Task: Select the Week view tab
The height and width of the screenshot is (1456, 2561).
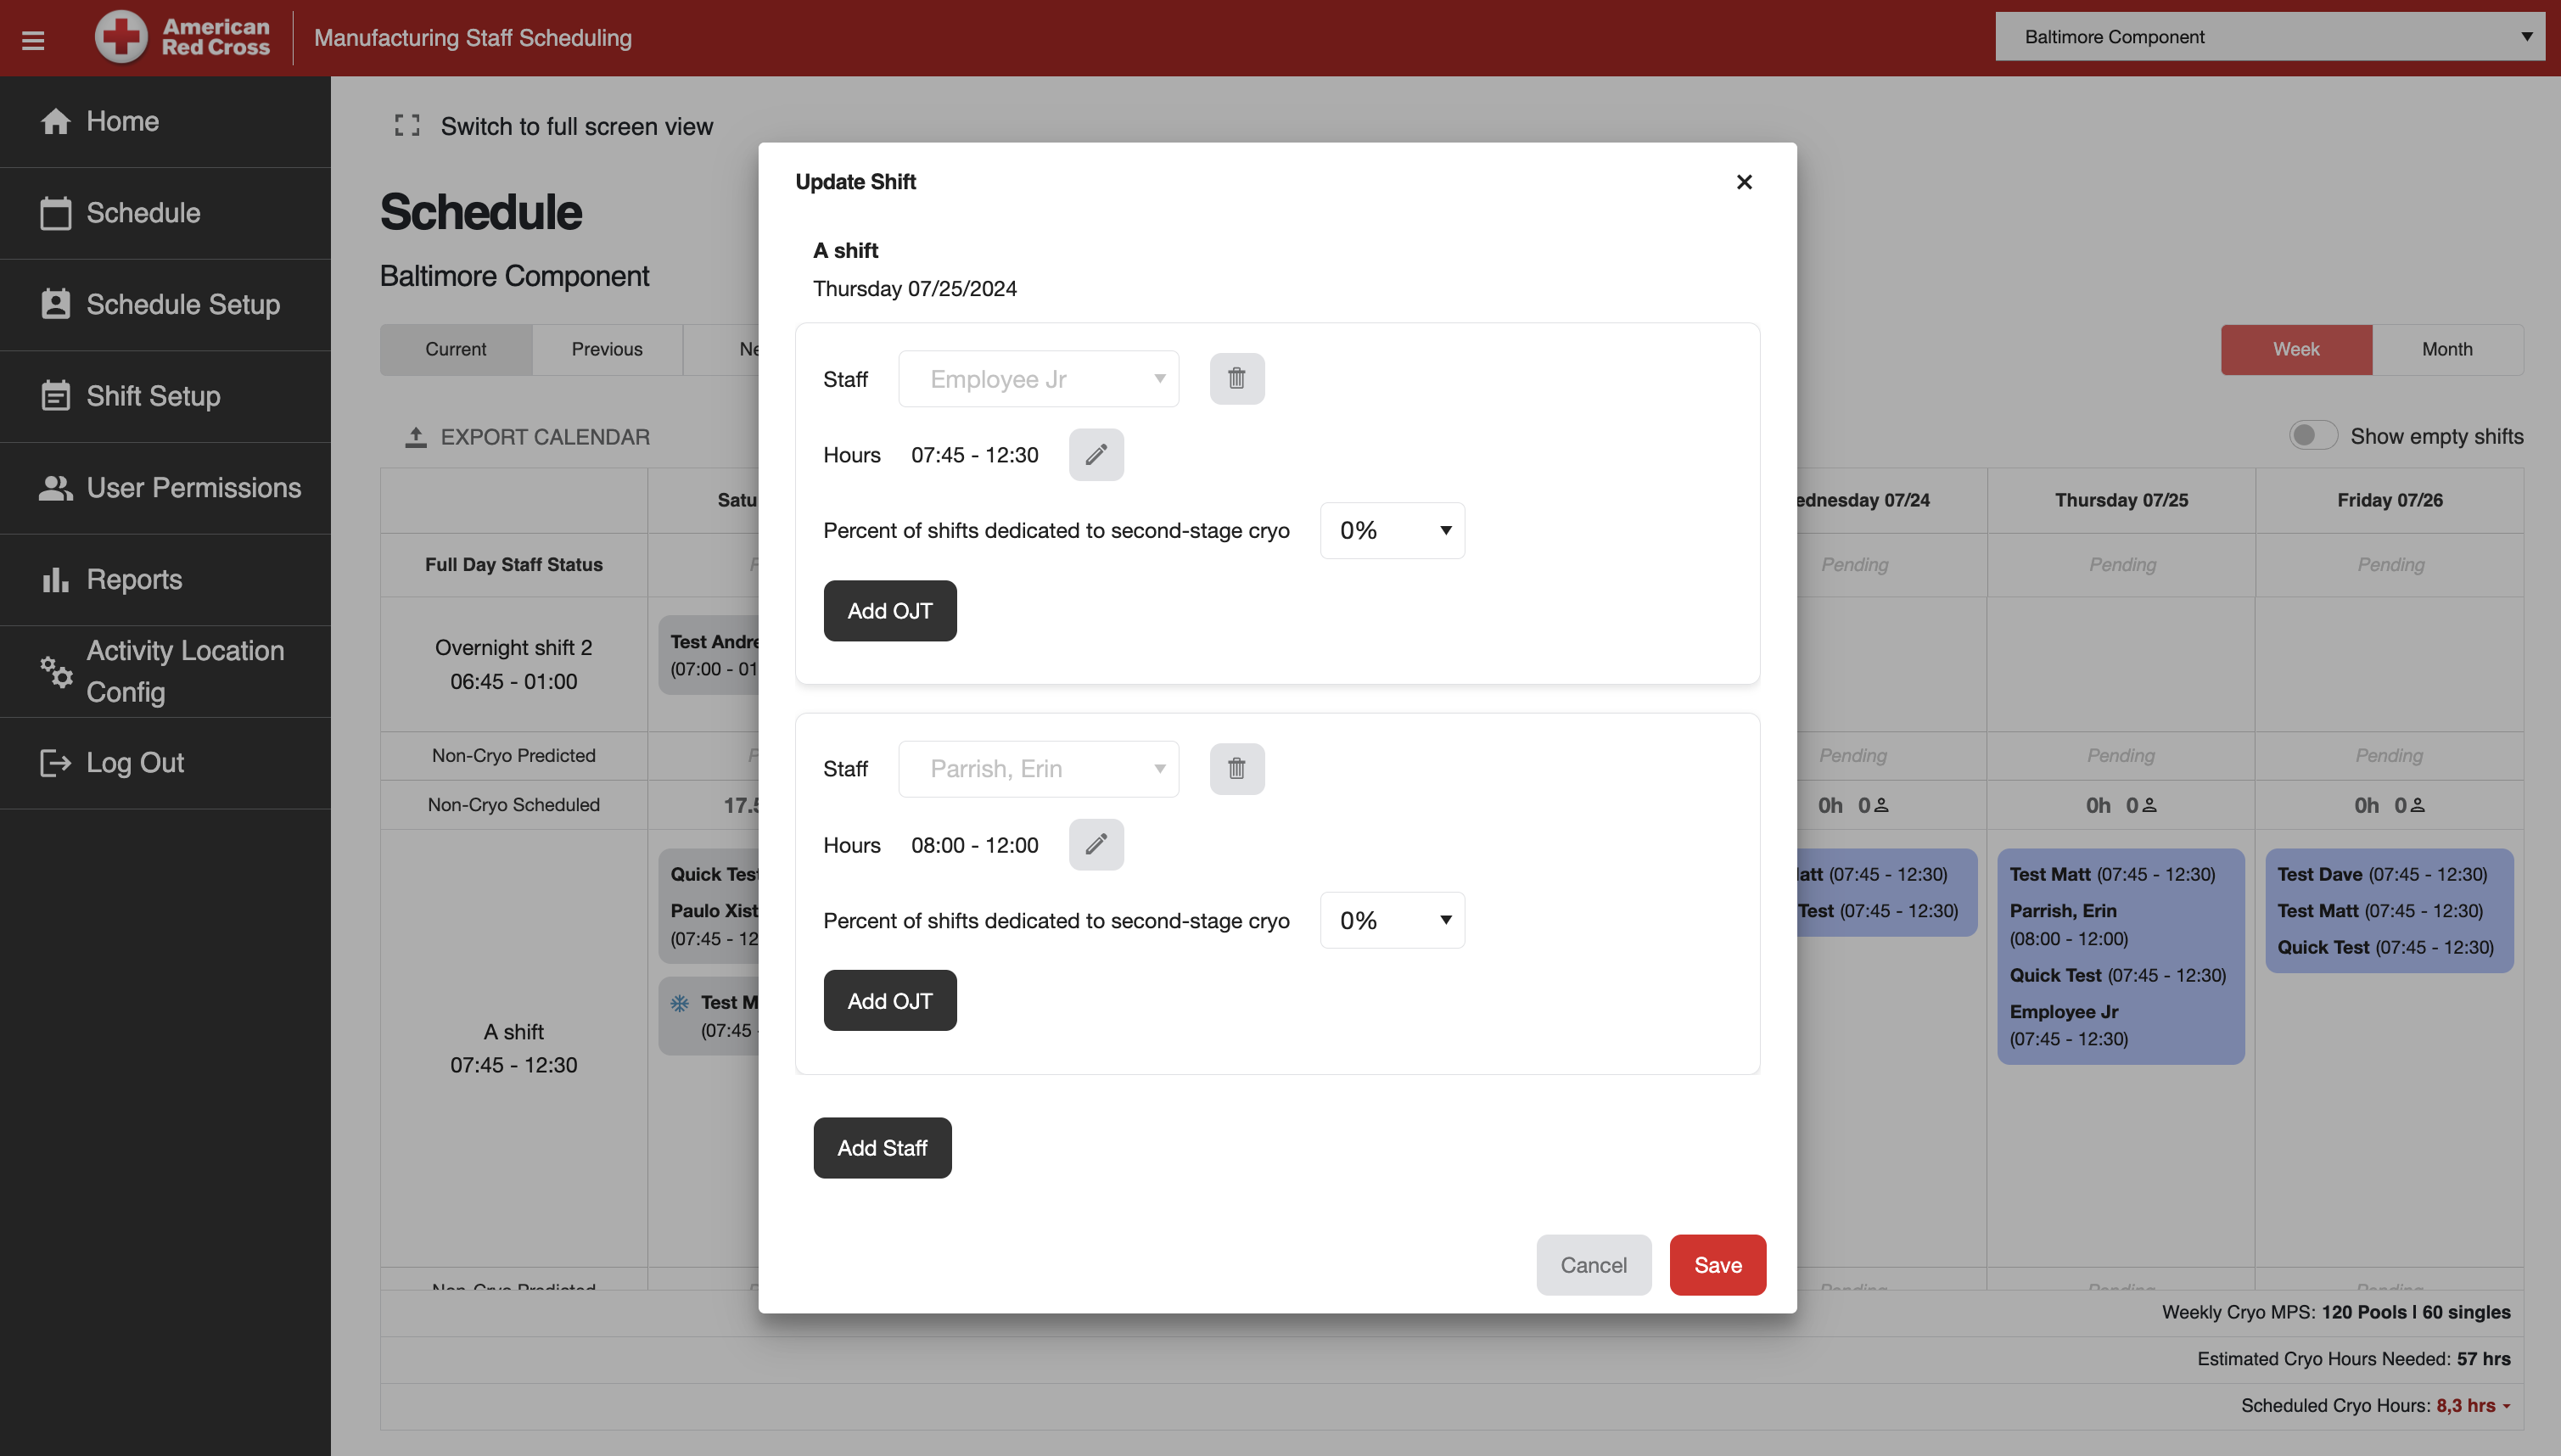Action: point(2296,349)
